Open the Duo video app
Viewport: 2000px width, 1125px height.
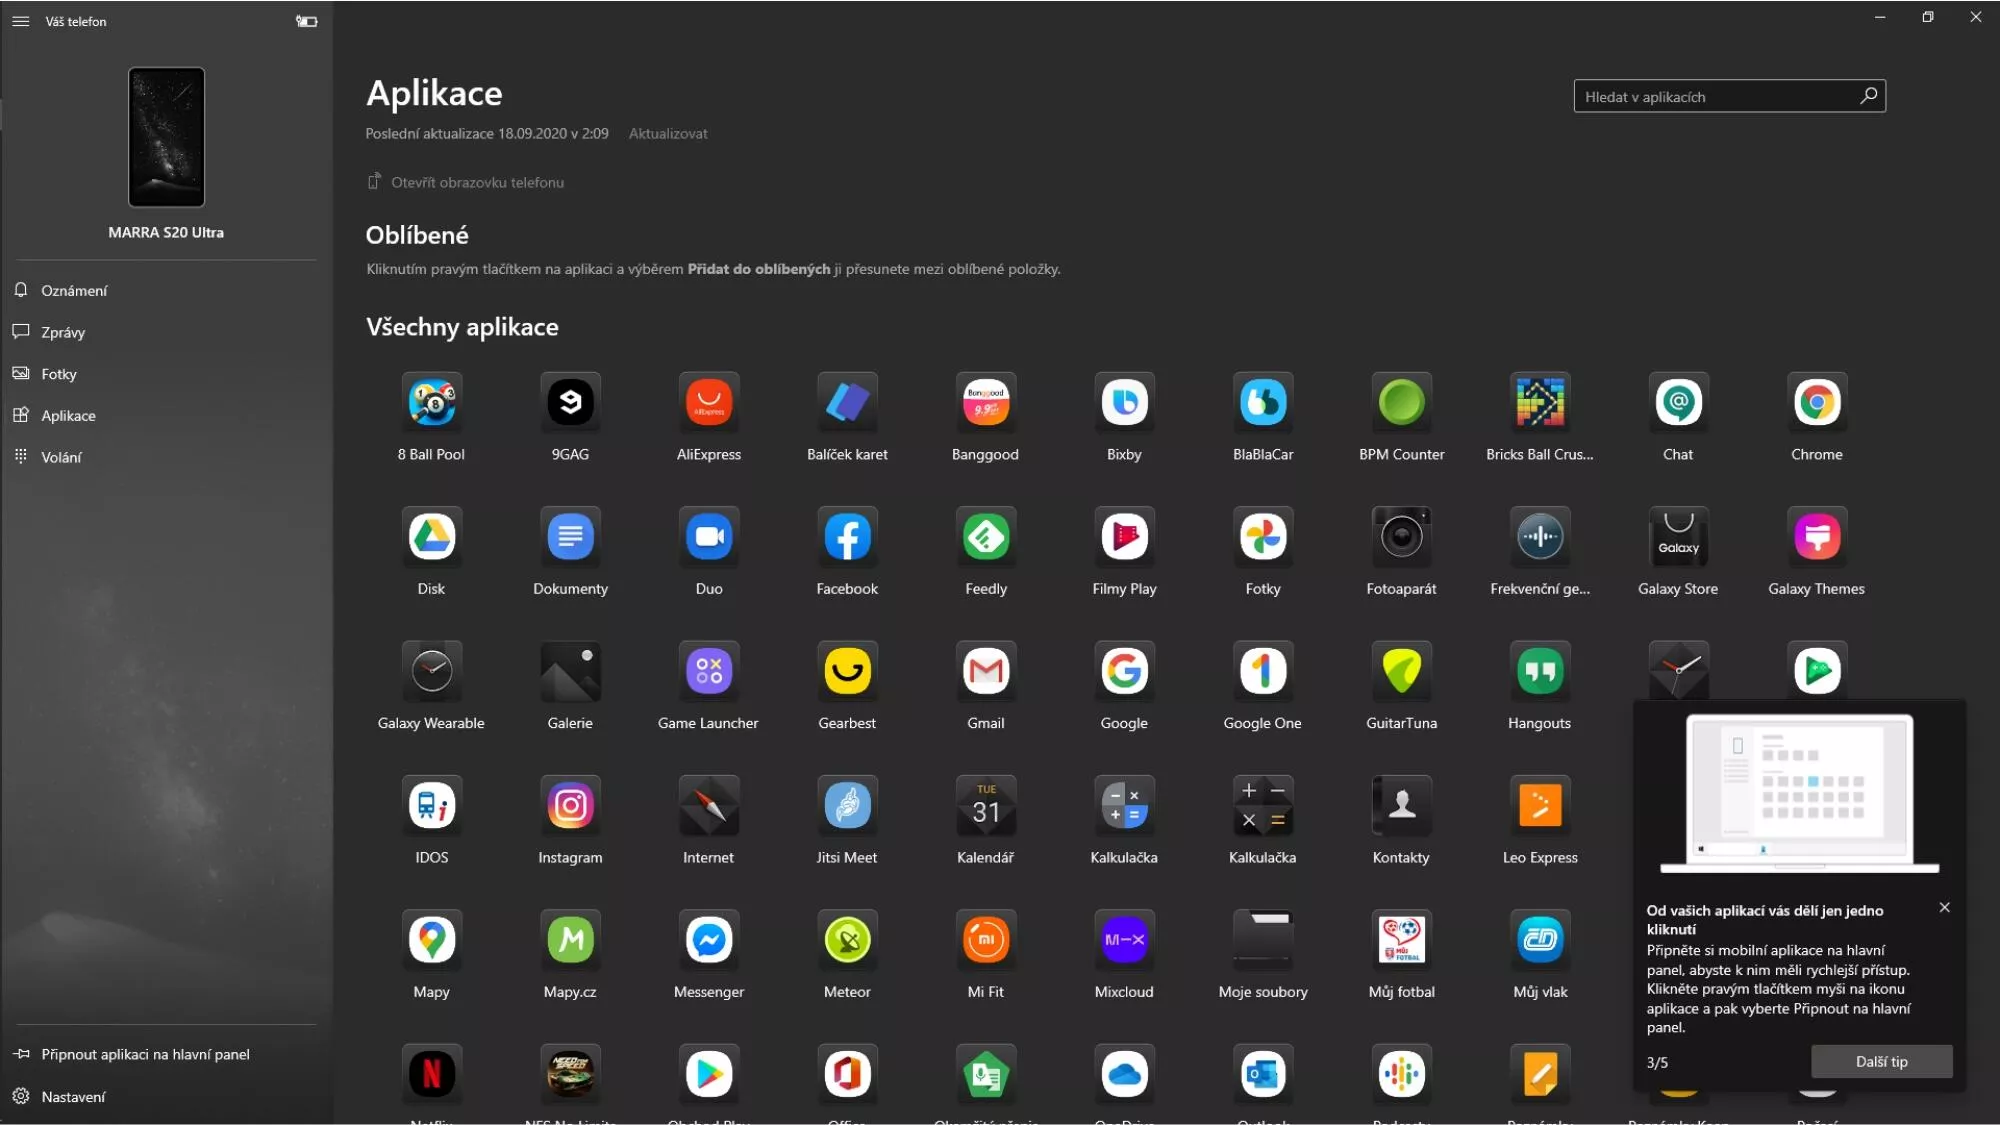tap(709, 536)
